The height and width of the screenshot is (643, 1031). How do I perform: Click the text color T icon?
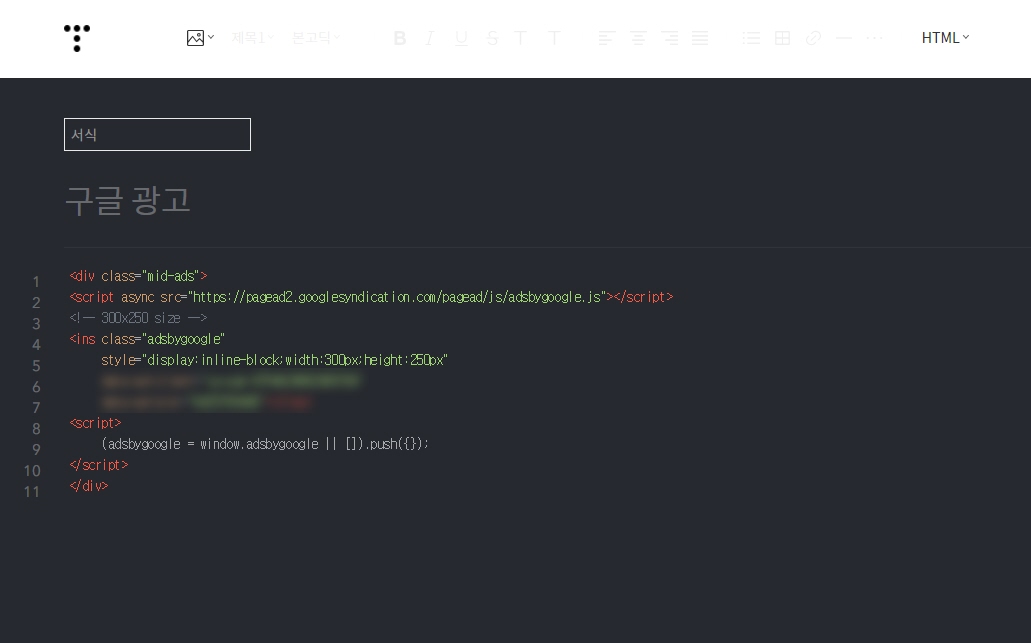tap(520, 38)
